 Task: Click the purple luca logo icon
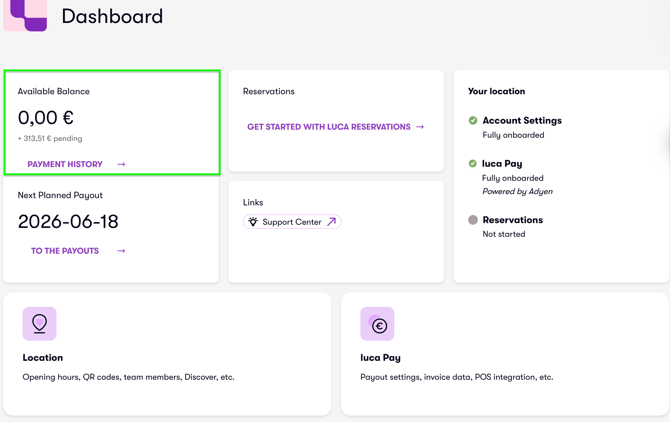click(25, 15)
